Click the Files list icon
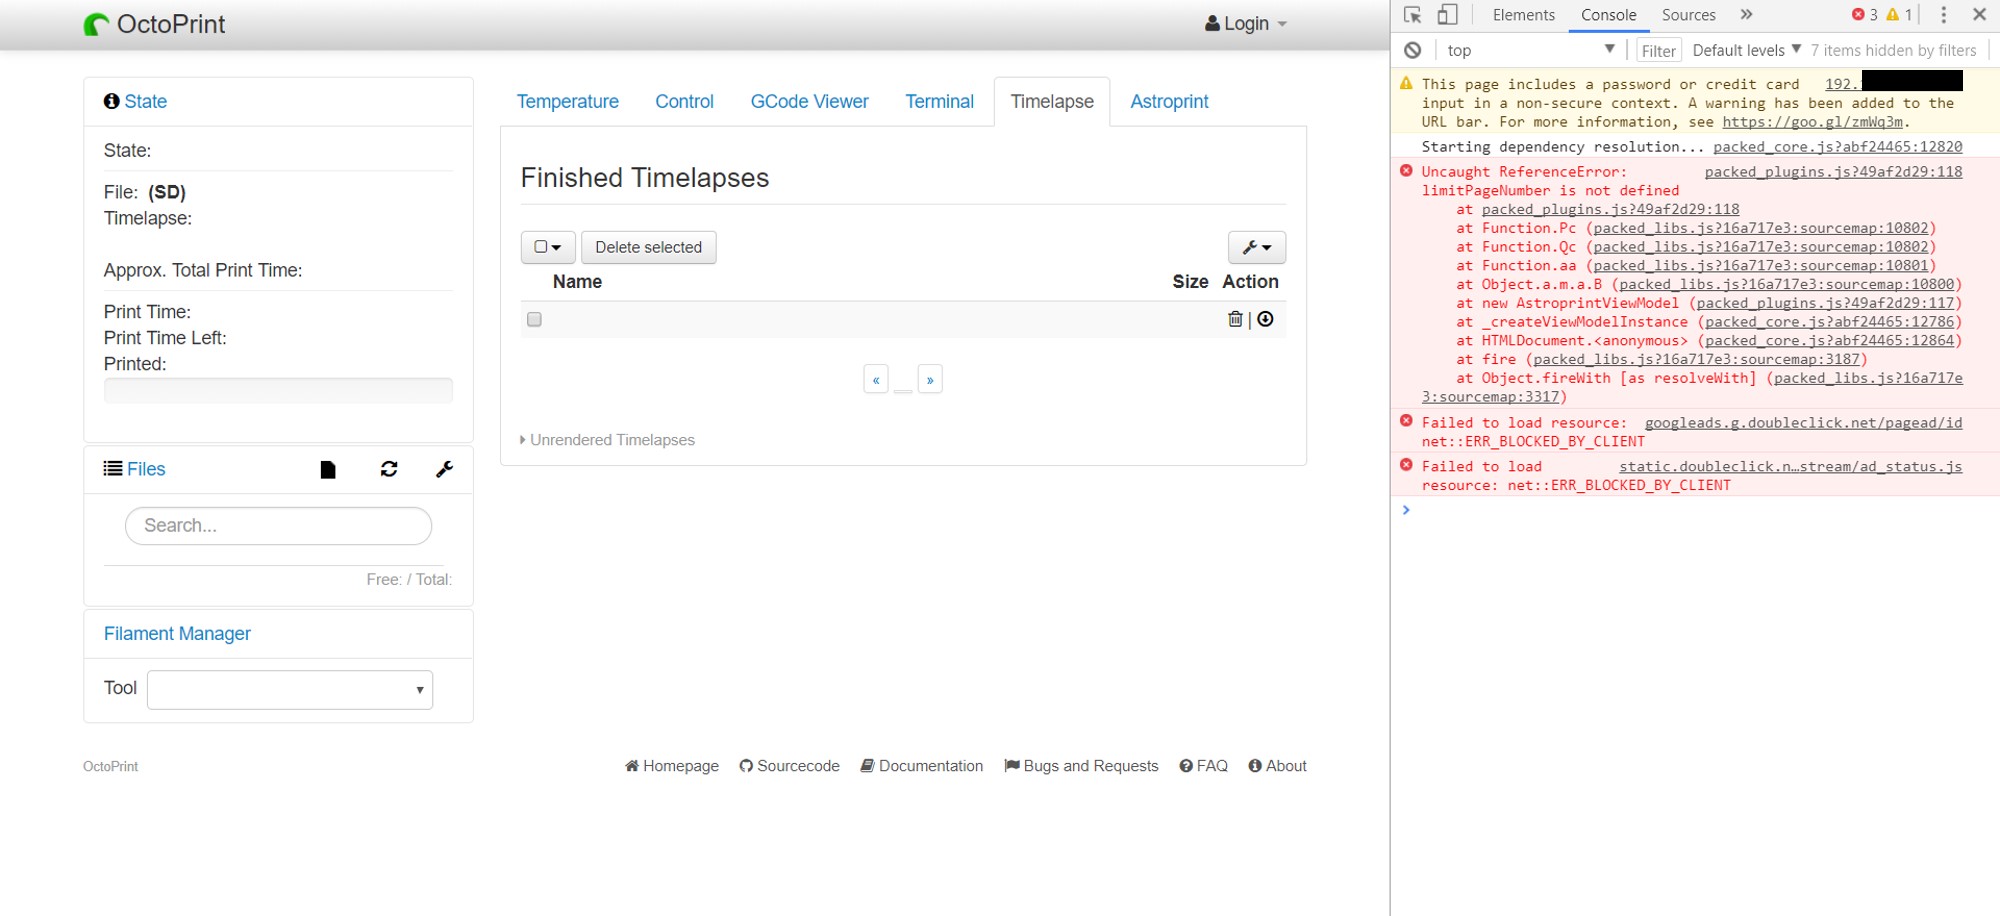2000x916 pixels. [x=113, y=469]
